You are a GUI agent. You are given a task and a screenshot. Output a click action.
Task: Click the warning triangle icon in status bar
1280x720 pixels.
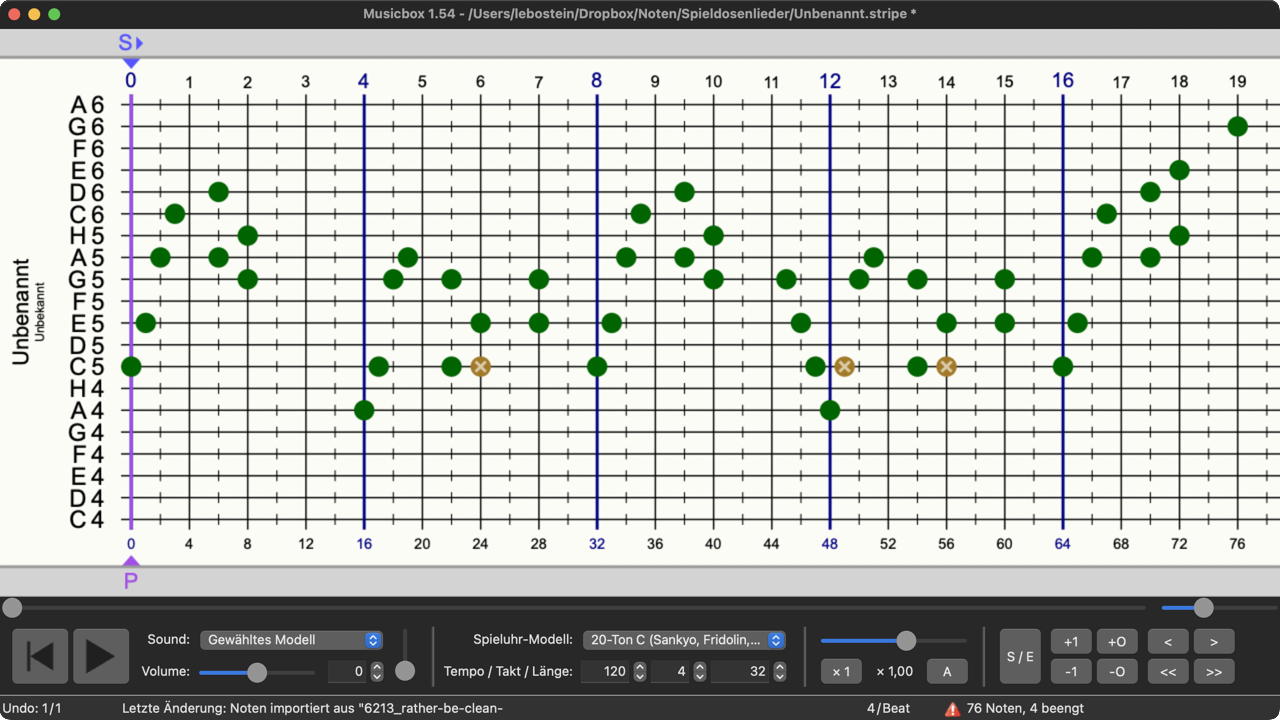tap(952, 708)
